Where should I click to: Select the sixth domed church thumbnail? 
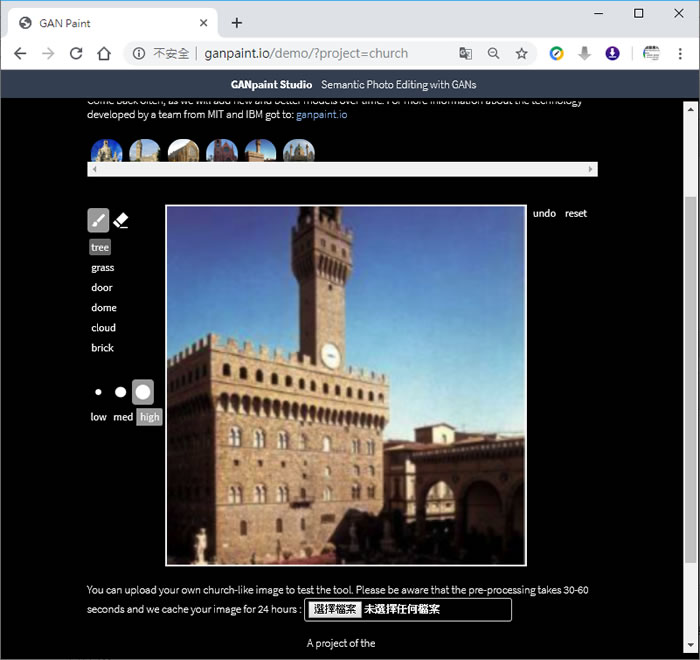point(299,150)
